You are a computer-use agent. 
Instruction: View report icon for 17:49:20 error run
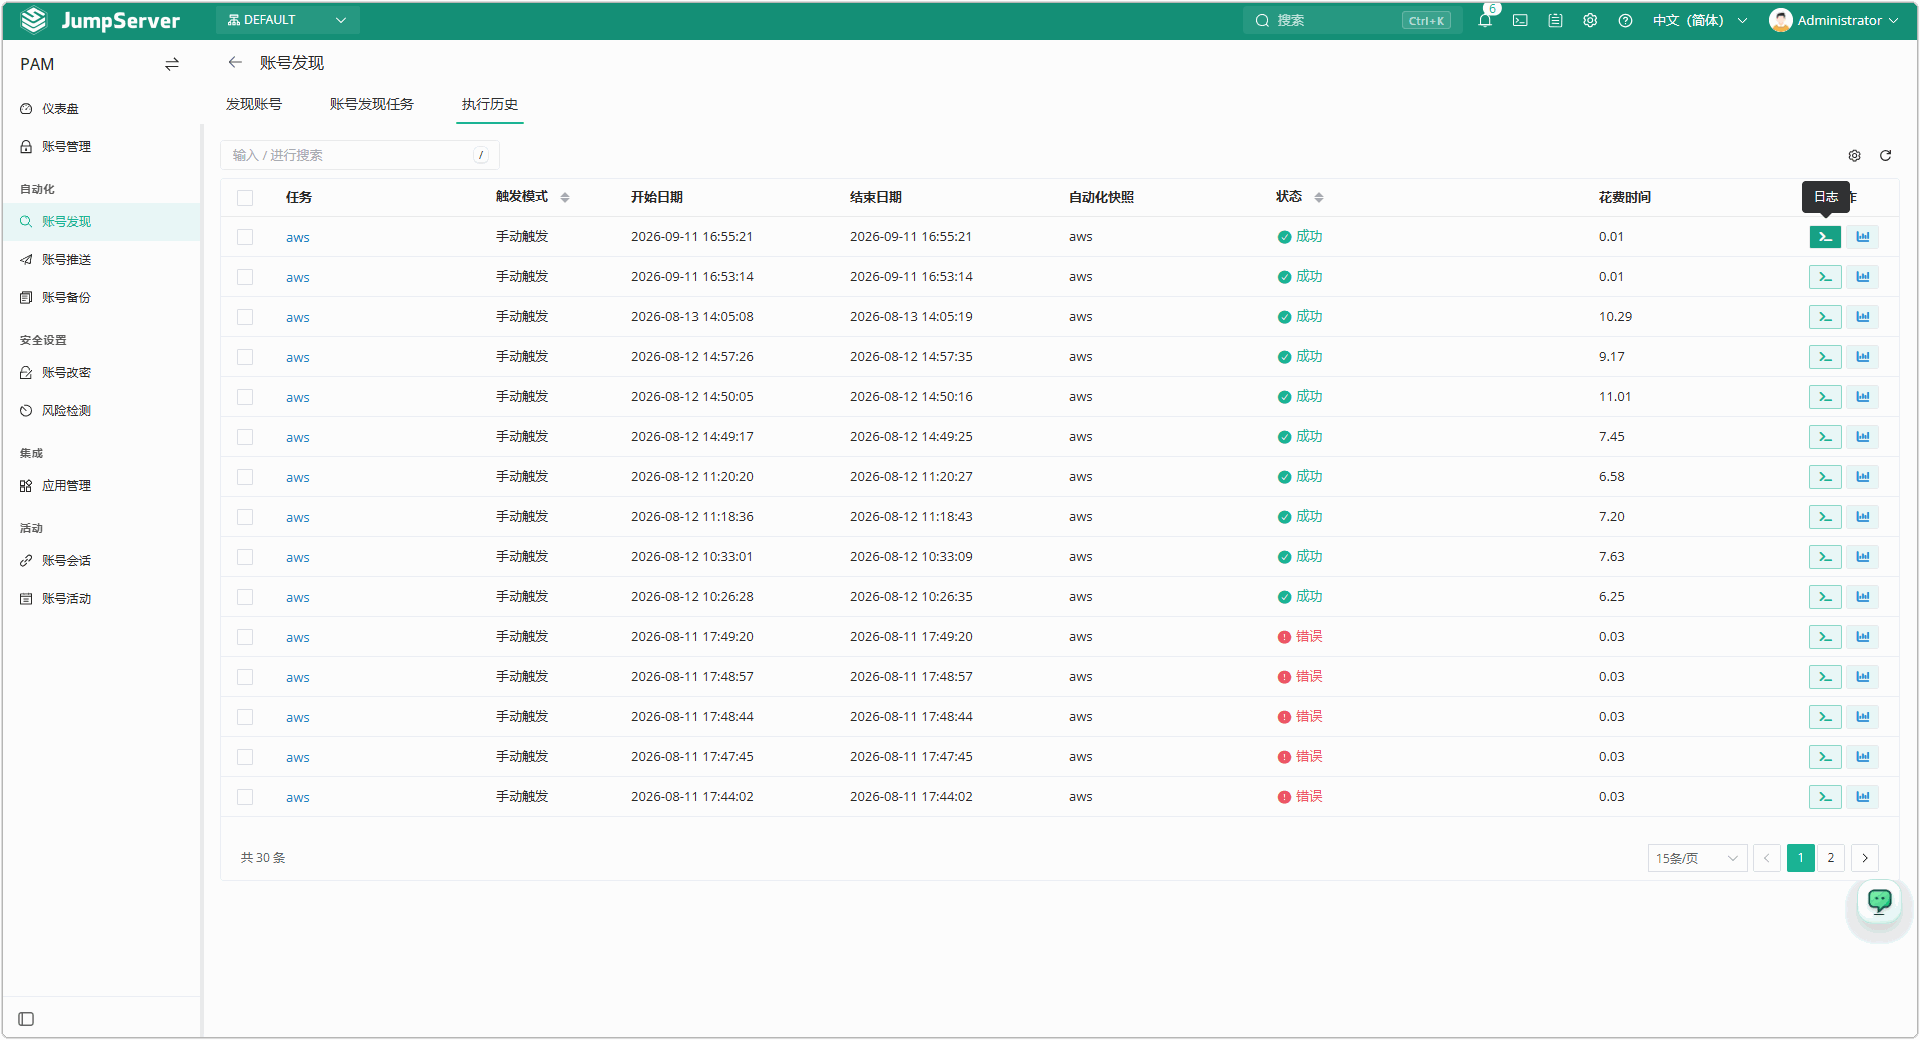pos(1863,637)
